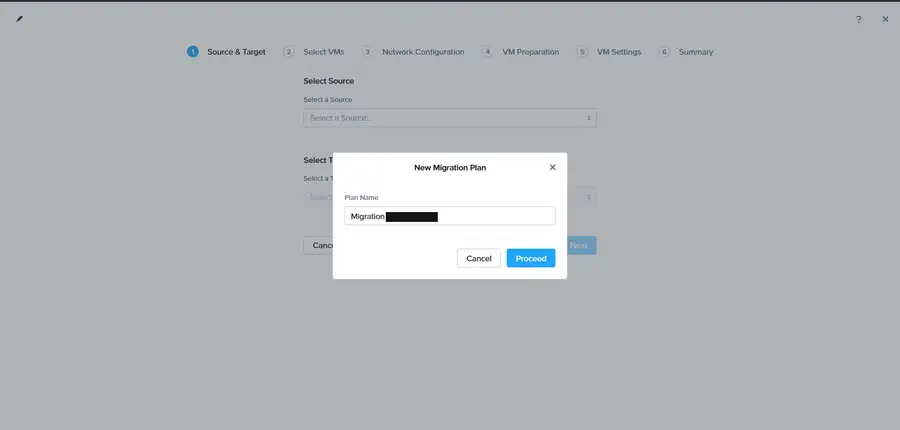Go to Network Configuration step
This screenshot has width=900, height=430.
pos(423,52)
